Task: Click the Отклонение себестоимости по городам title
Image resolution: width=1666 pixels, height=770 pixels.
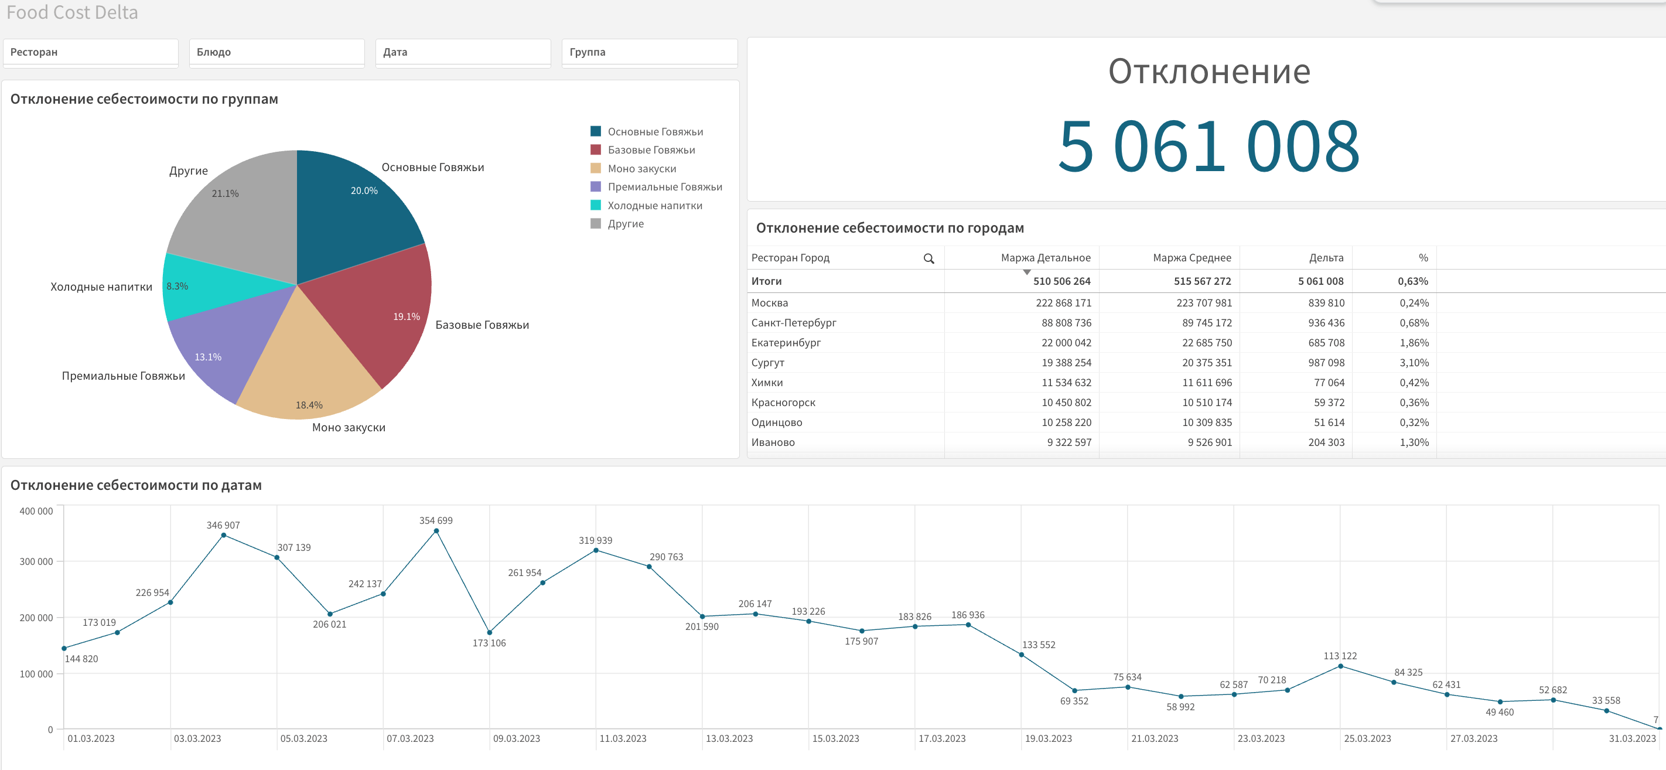Action: [890, 228]
